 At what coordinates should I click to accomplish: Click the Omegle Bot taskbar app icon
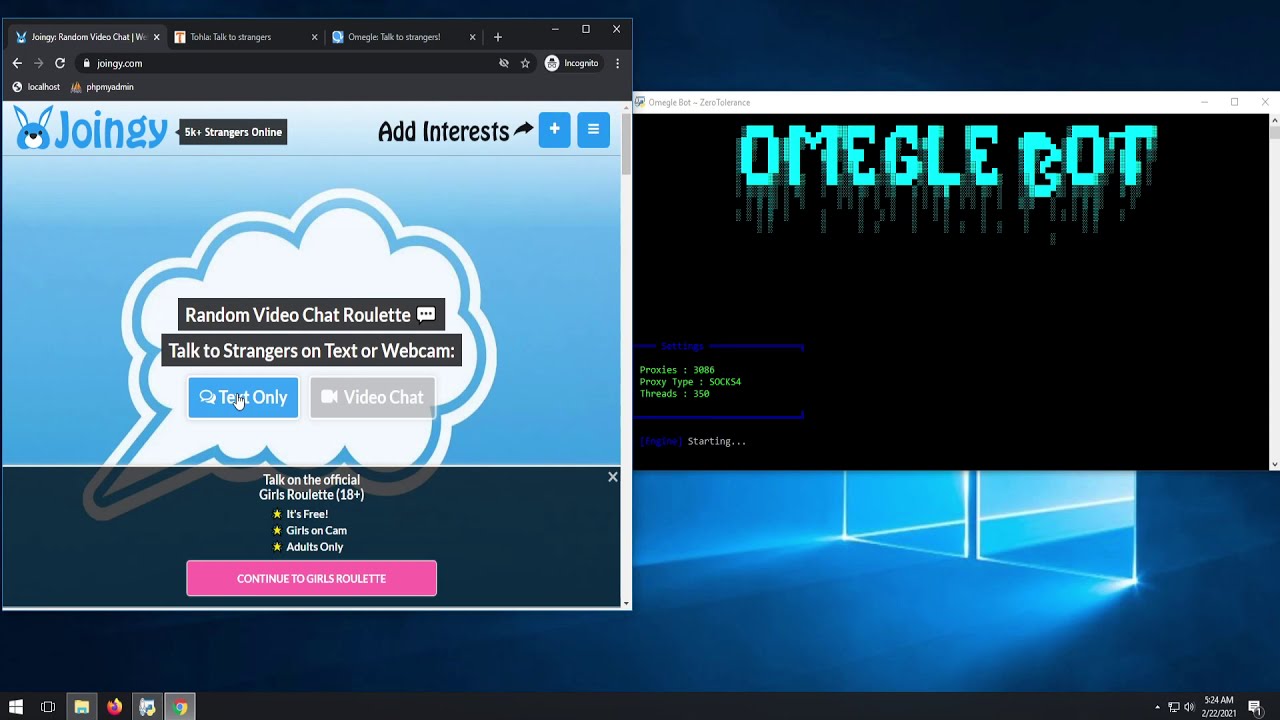(147, 707)
